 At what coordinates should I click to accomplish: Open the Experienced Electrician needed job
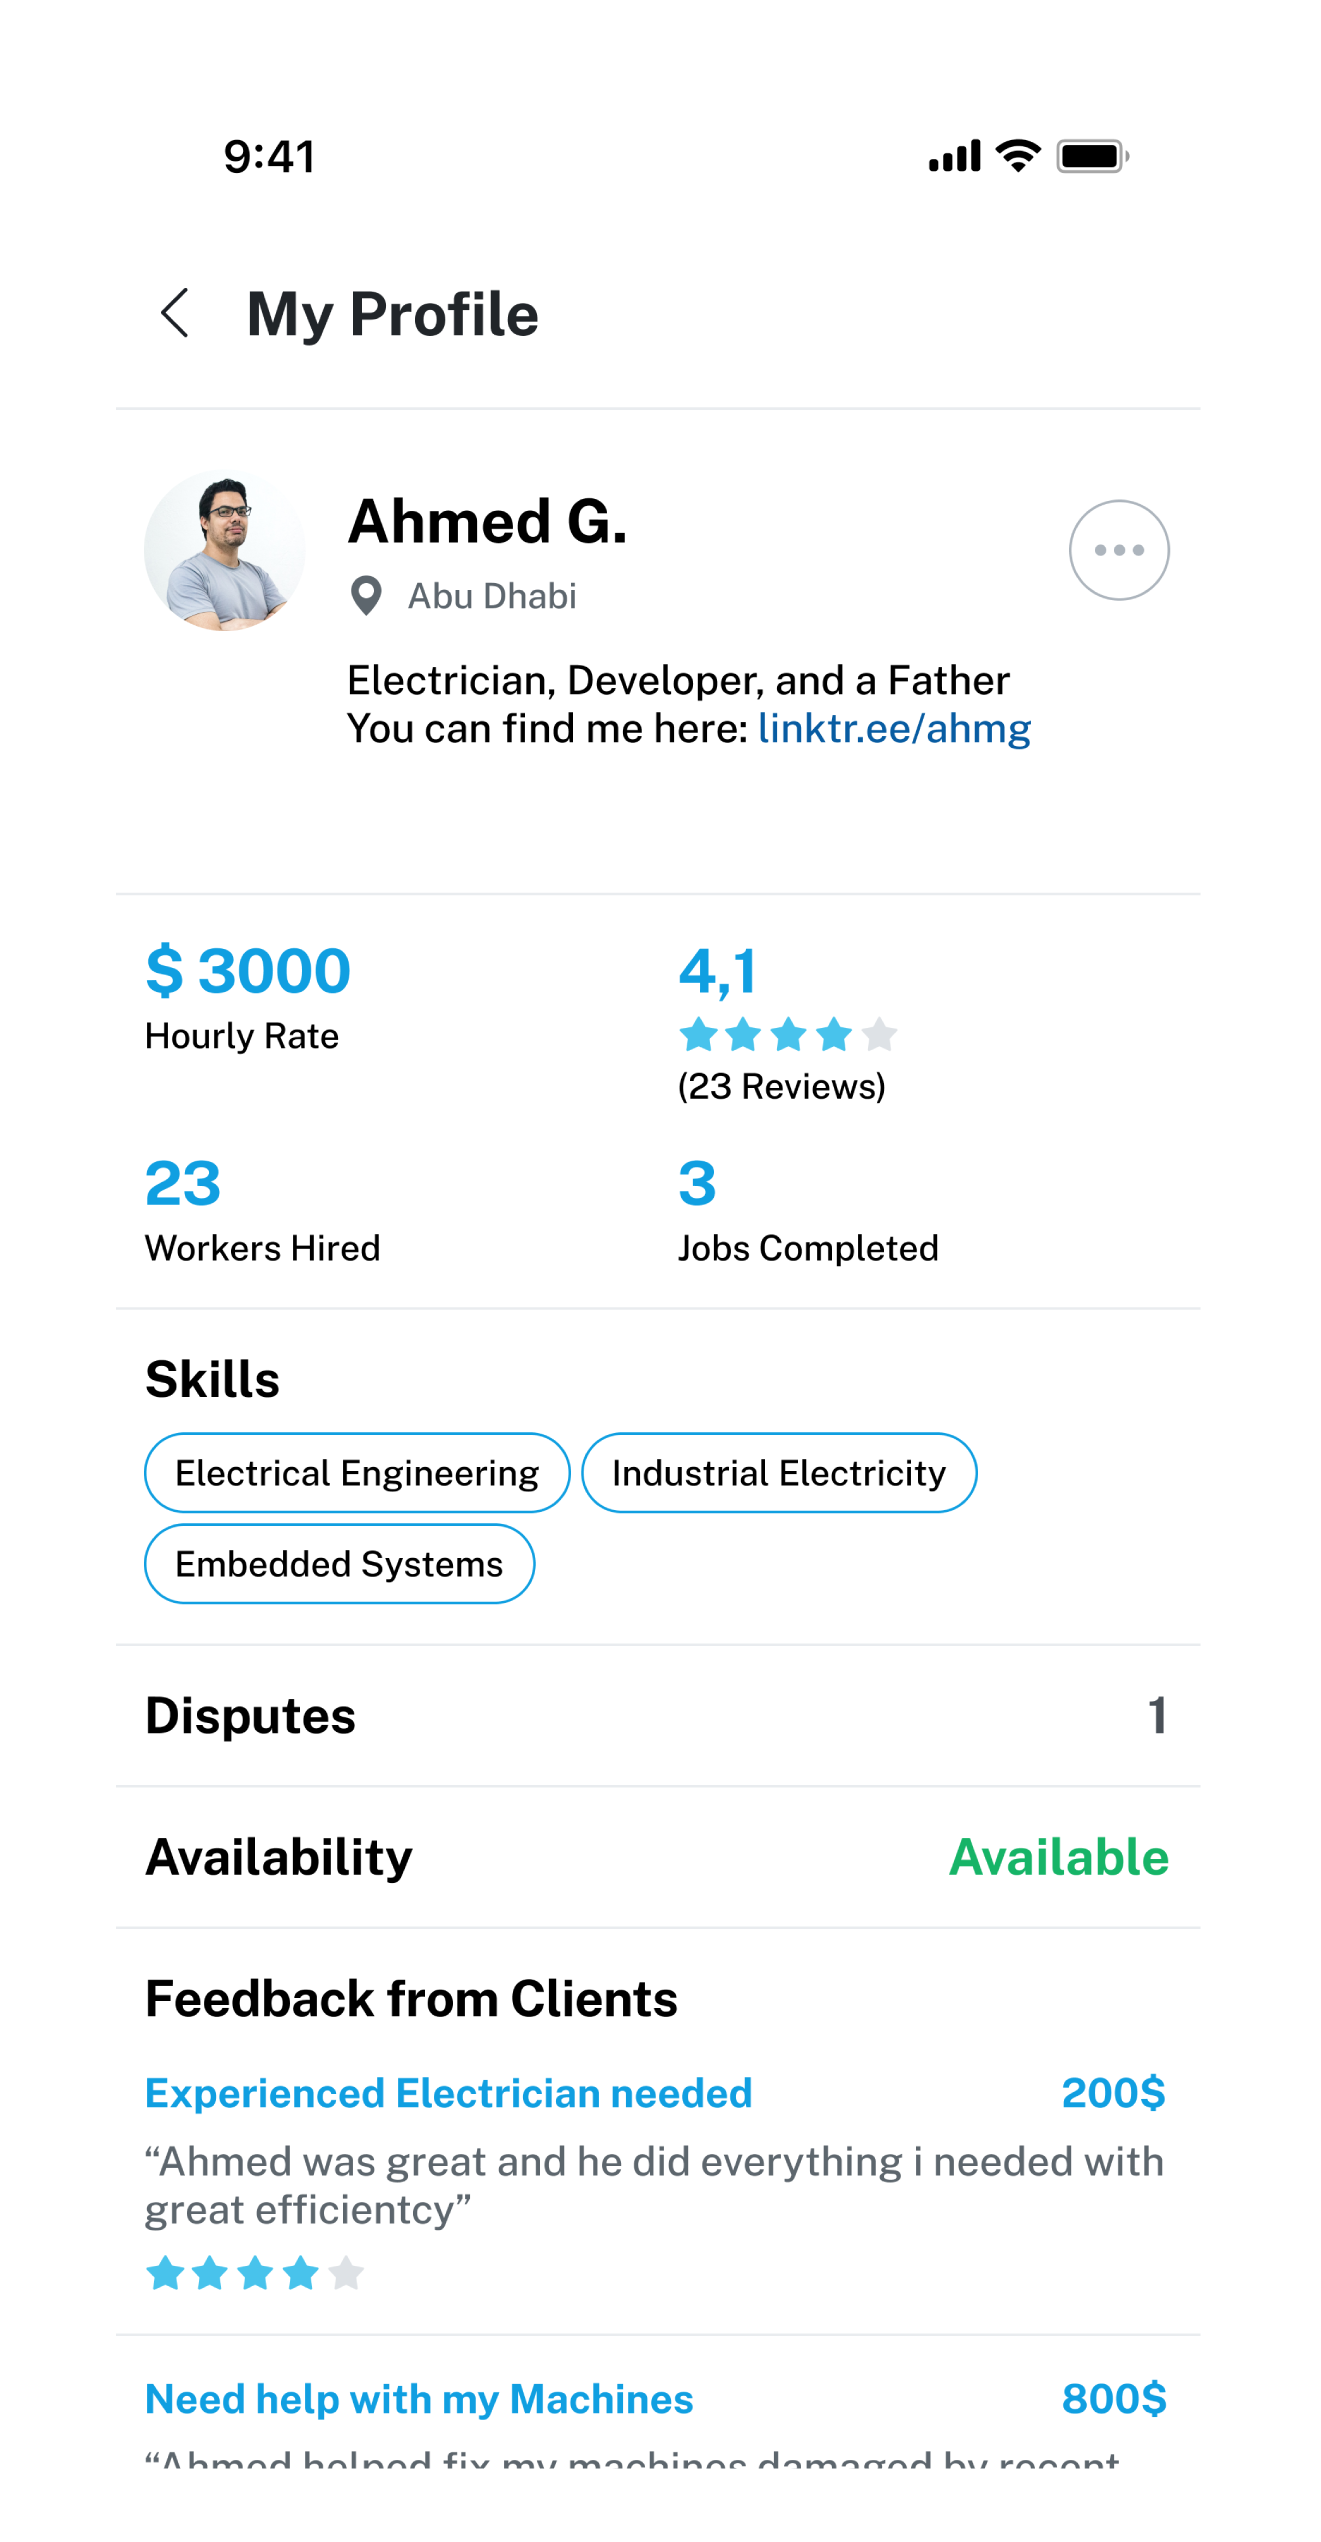(x=448, y=2093)
